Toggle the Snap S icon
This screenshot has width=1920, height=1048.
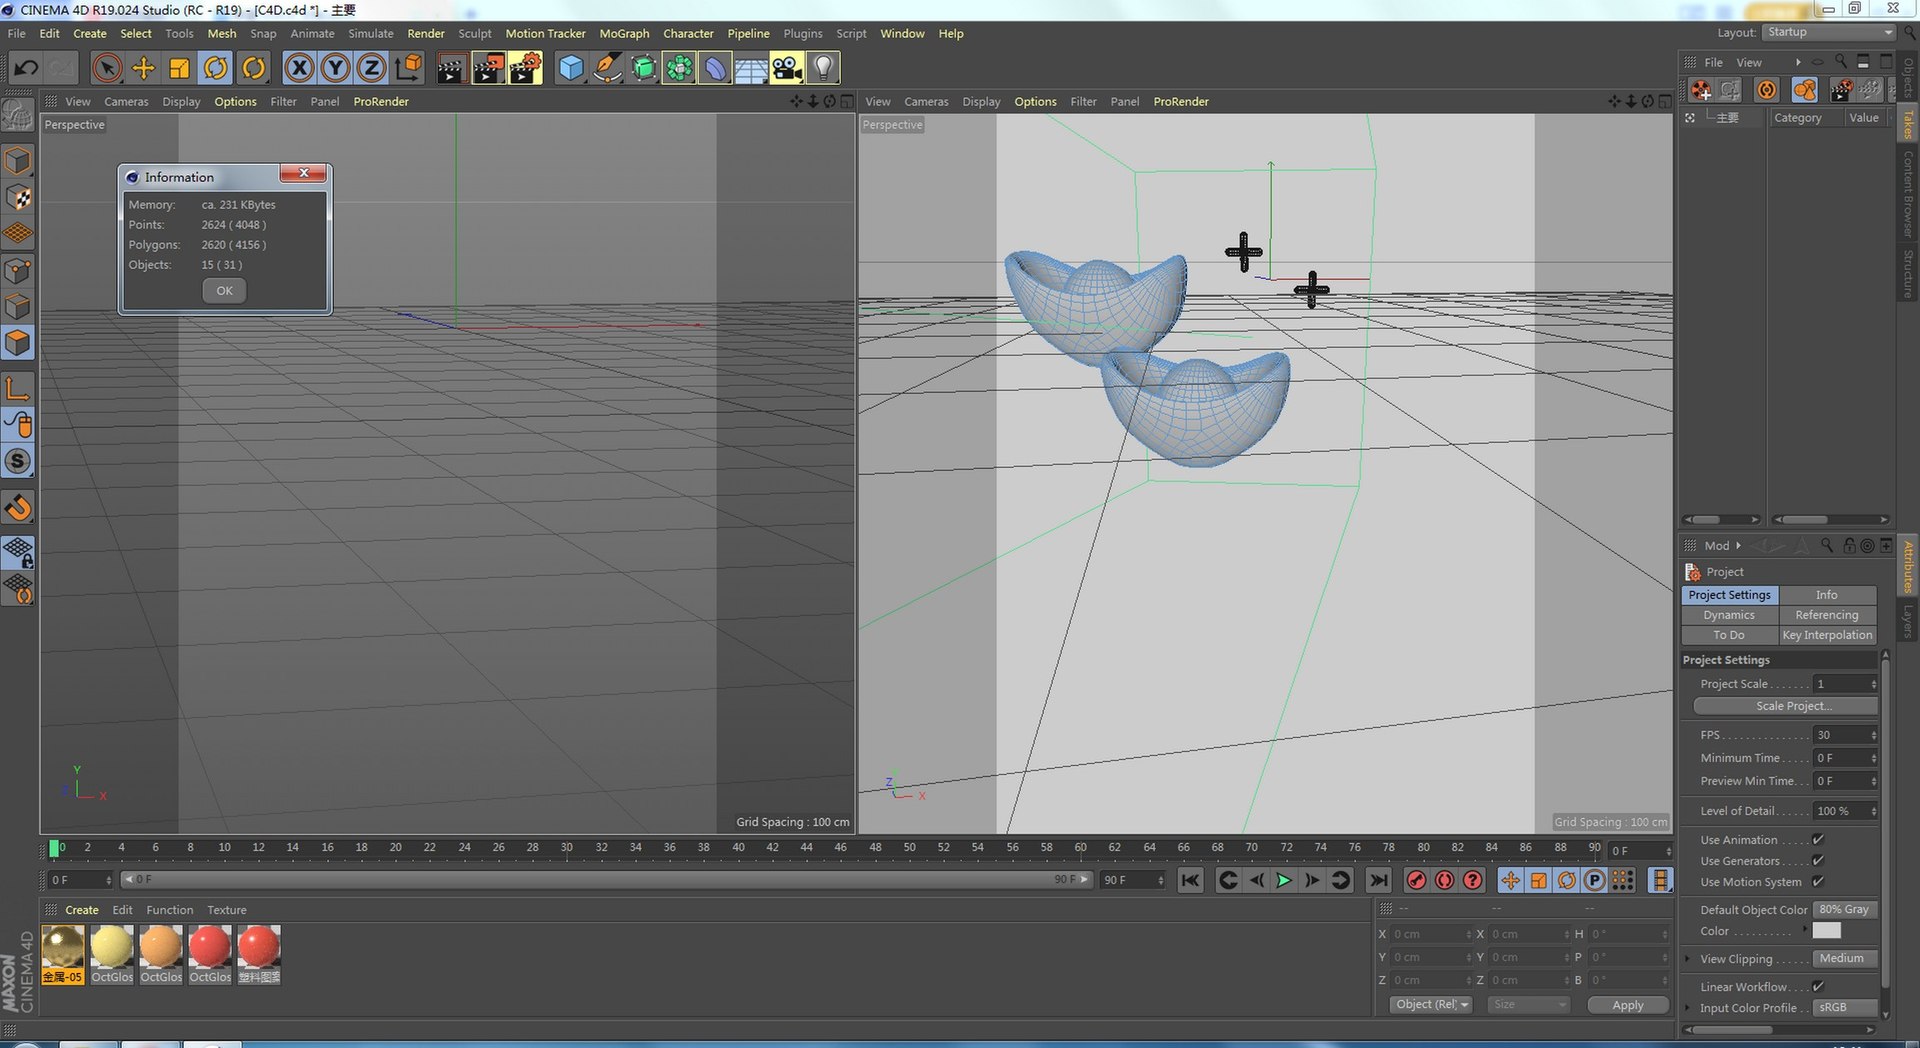click(18, 461)
